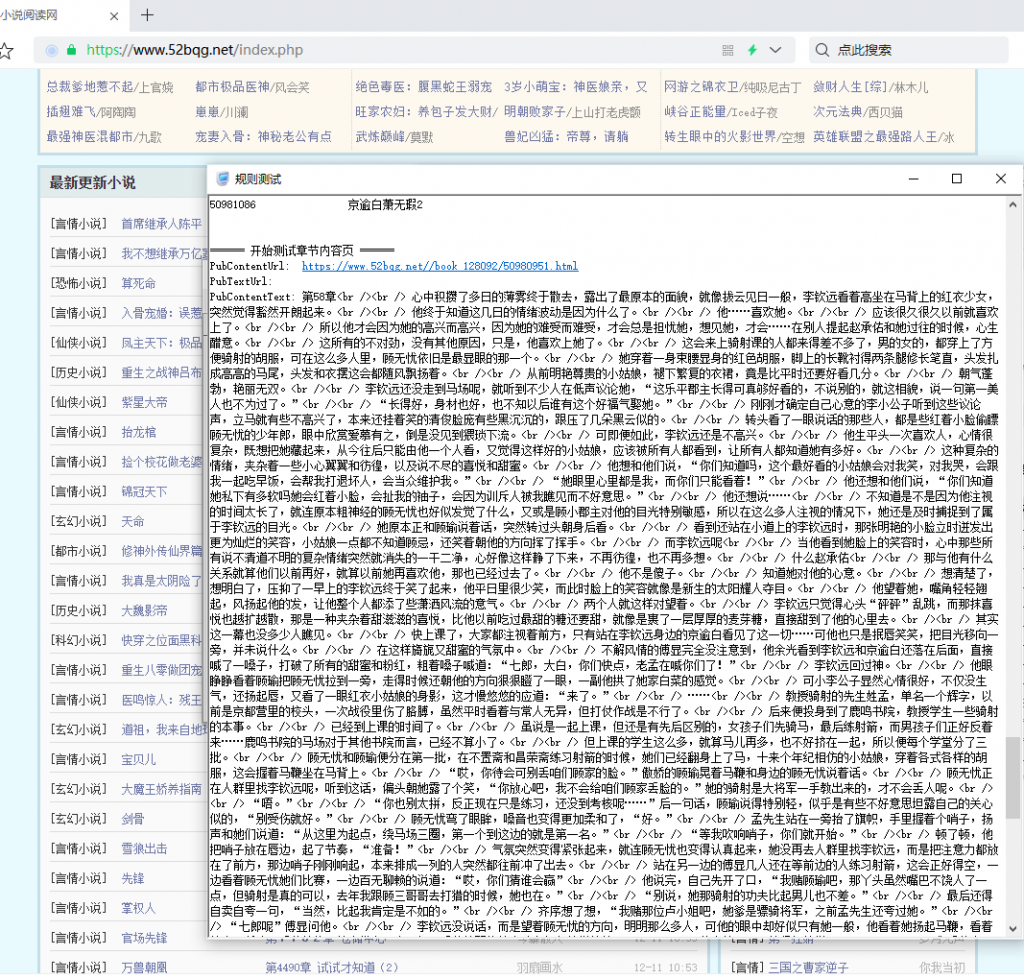Image resolution: width=1024 pixels, height=979 pixels.
Task: Open 首席继承人陈平 in latest updates
Action: [x=162, y=224]
